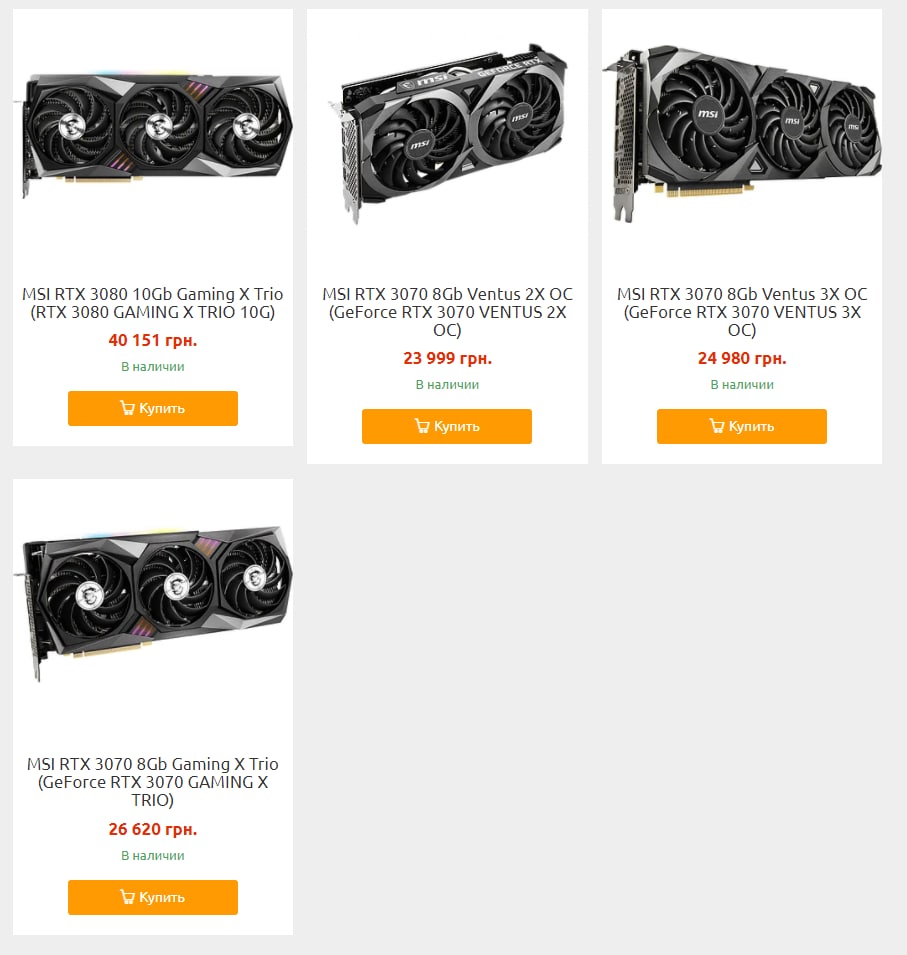Buy the MSI RTX 3080 Gaming X Trio
This screenshot has width=907, height=955.
153,408
